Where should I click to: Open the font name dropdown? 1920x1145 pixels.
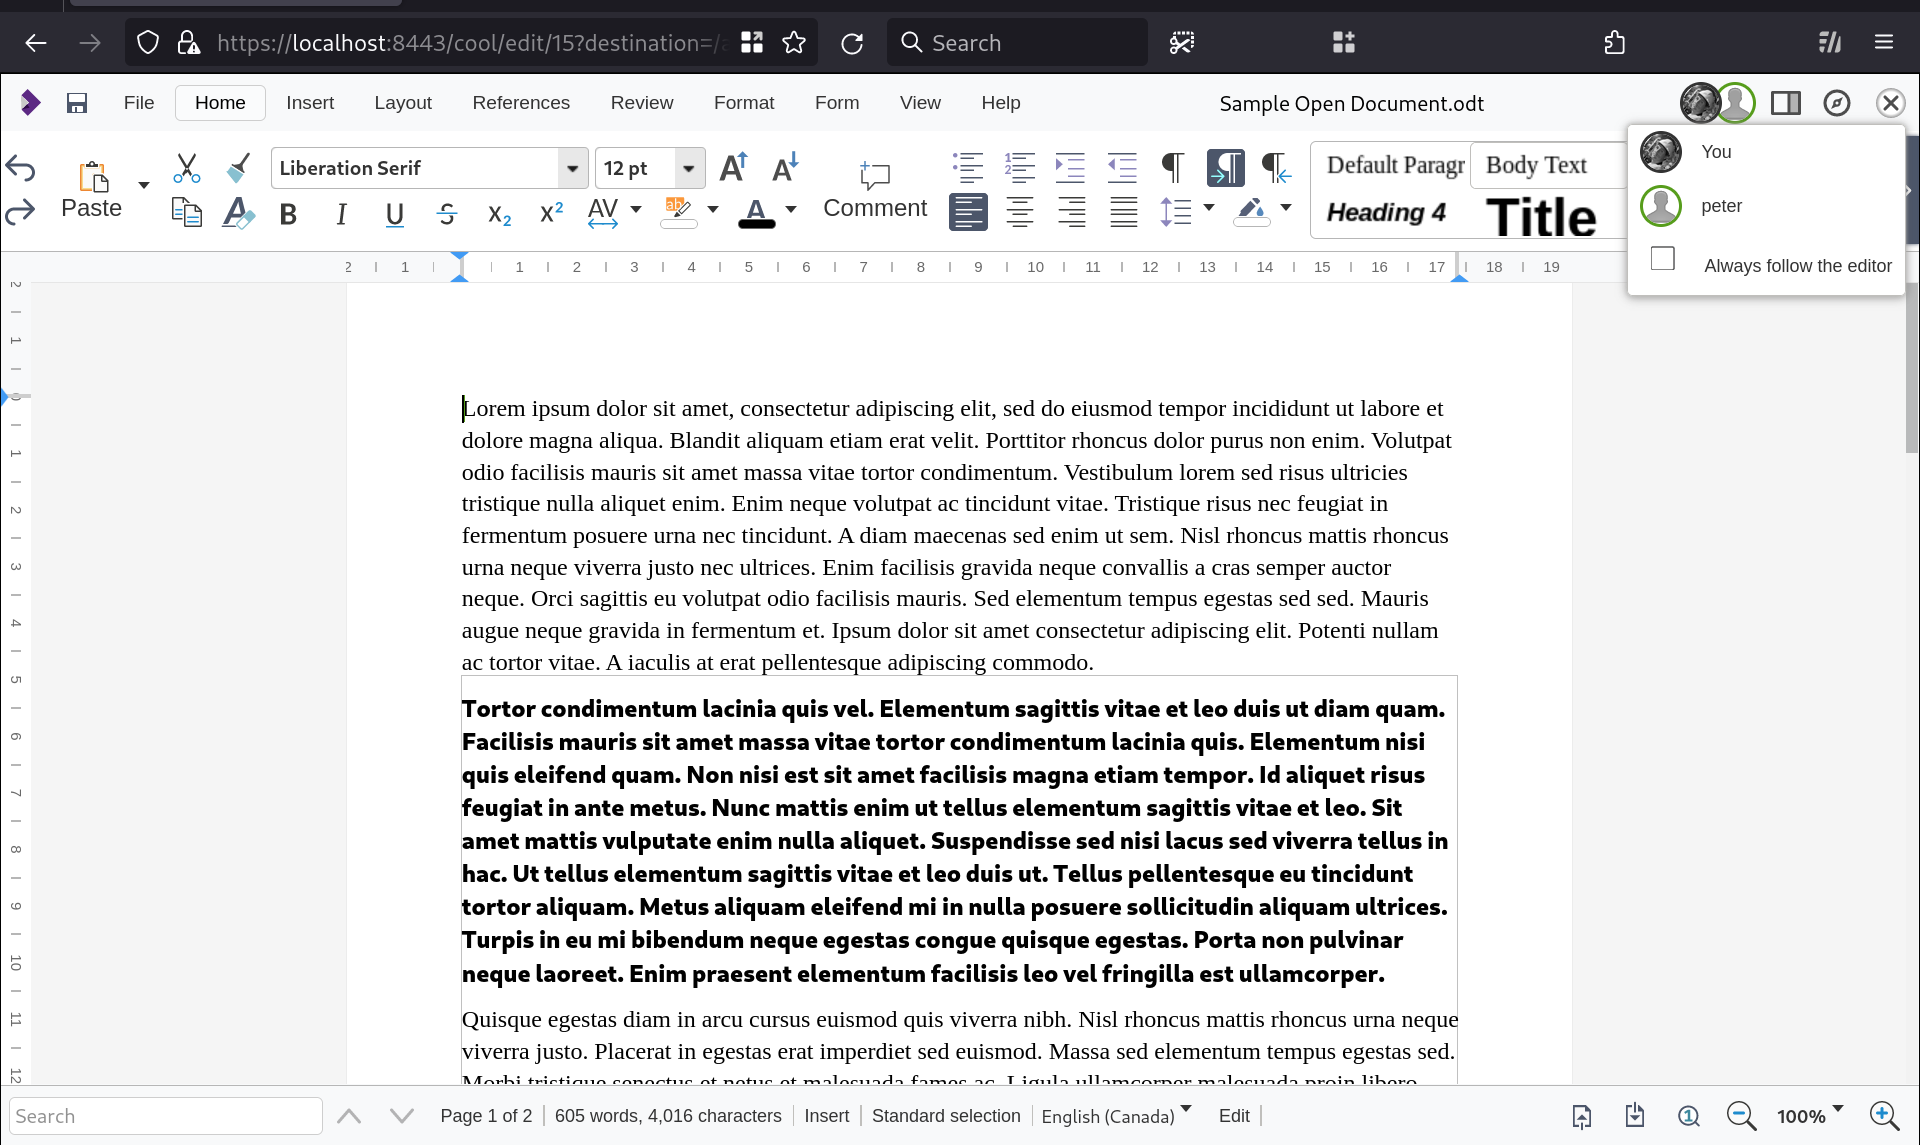[x=572, y=168]
